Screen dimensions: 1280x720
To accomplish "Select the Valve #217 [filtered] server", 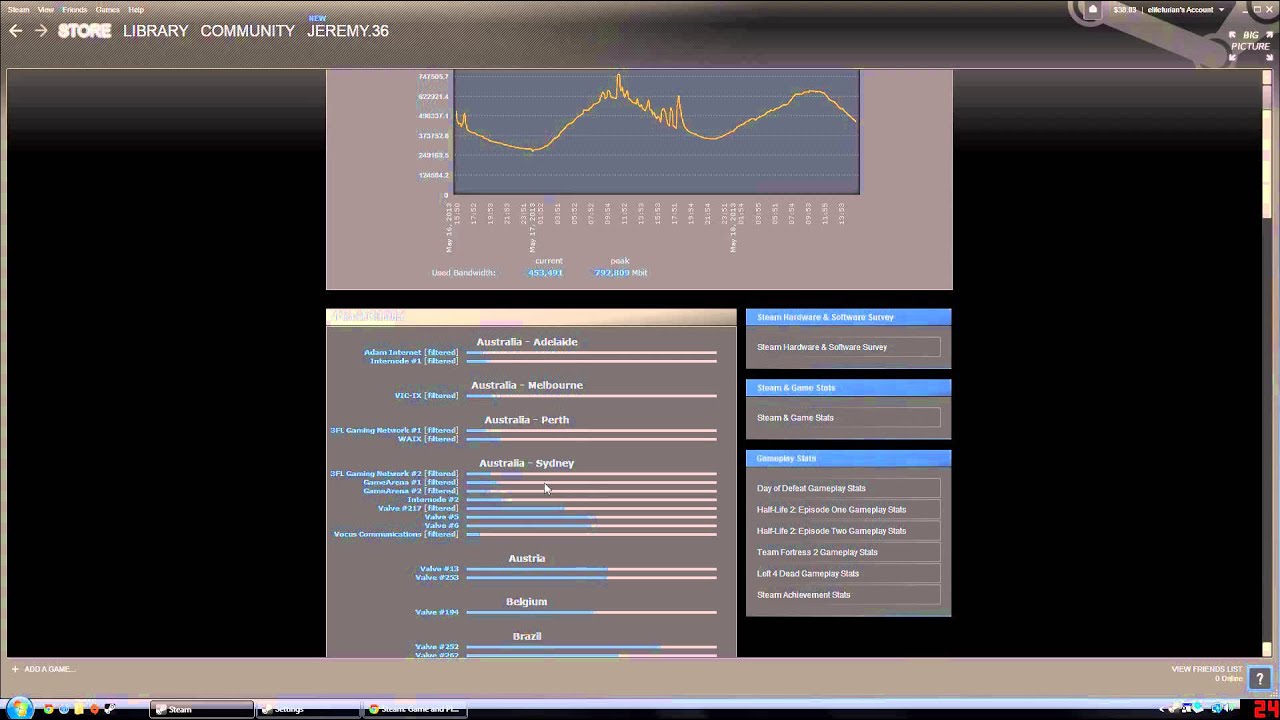I will pyautogui.click(x=418, y=508).
